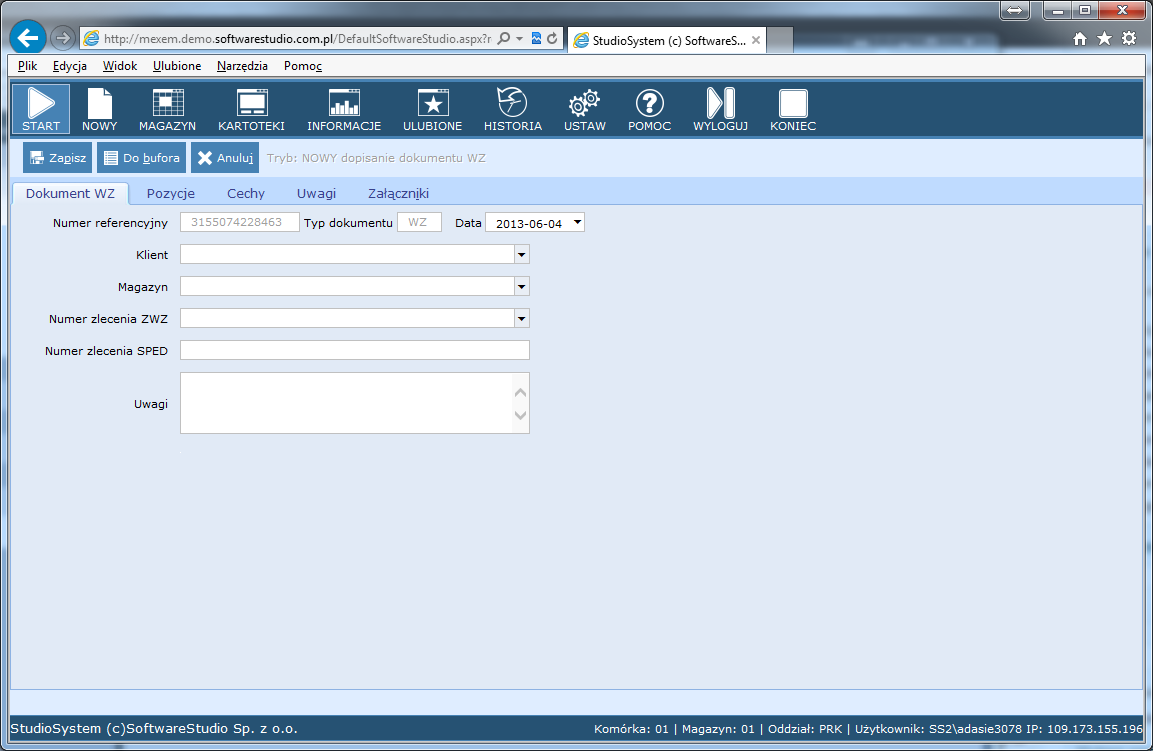Click the Uwagi textarea scroll down arrow

pos(521,416)
